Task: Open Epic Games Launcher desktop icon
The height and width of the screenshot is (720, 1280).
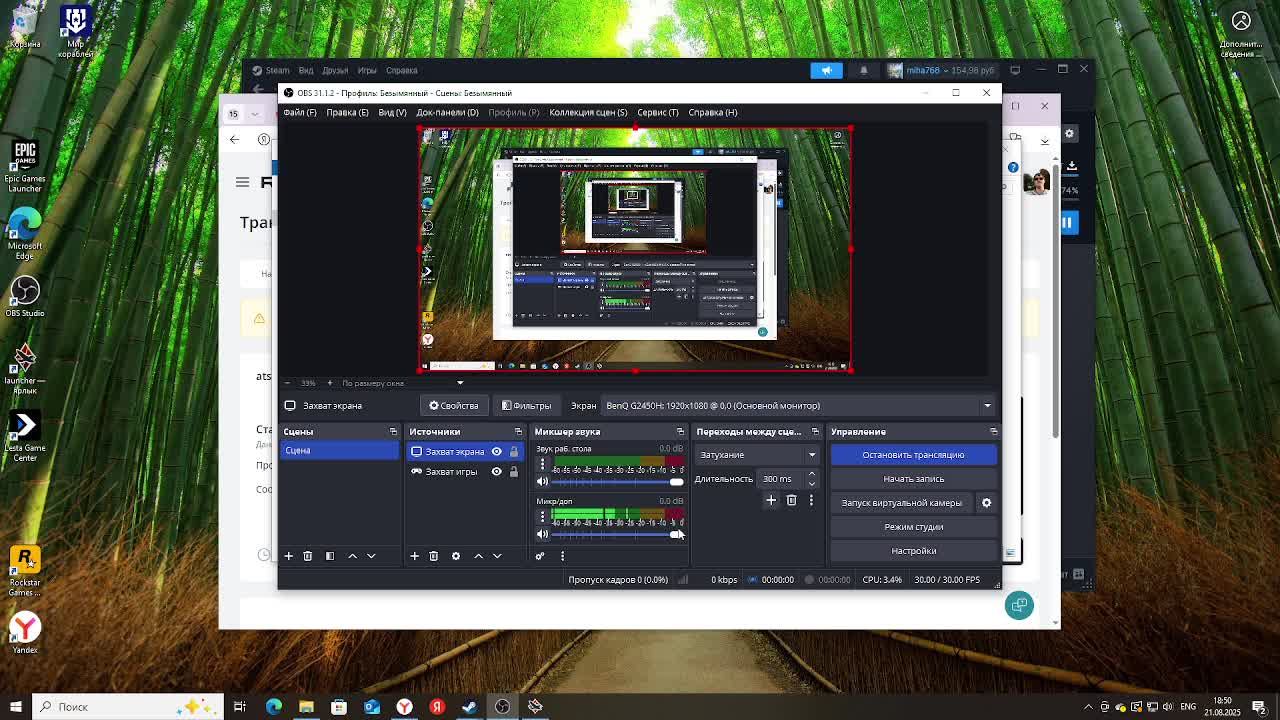Action: coord(25,167)
